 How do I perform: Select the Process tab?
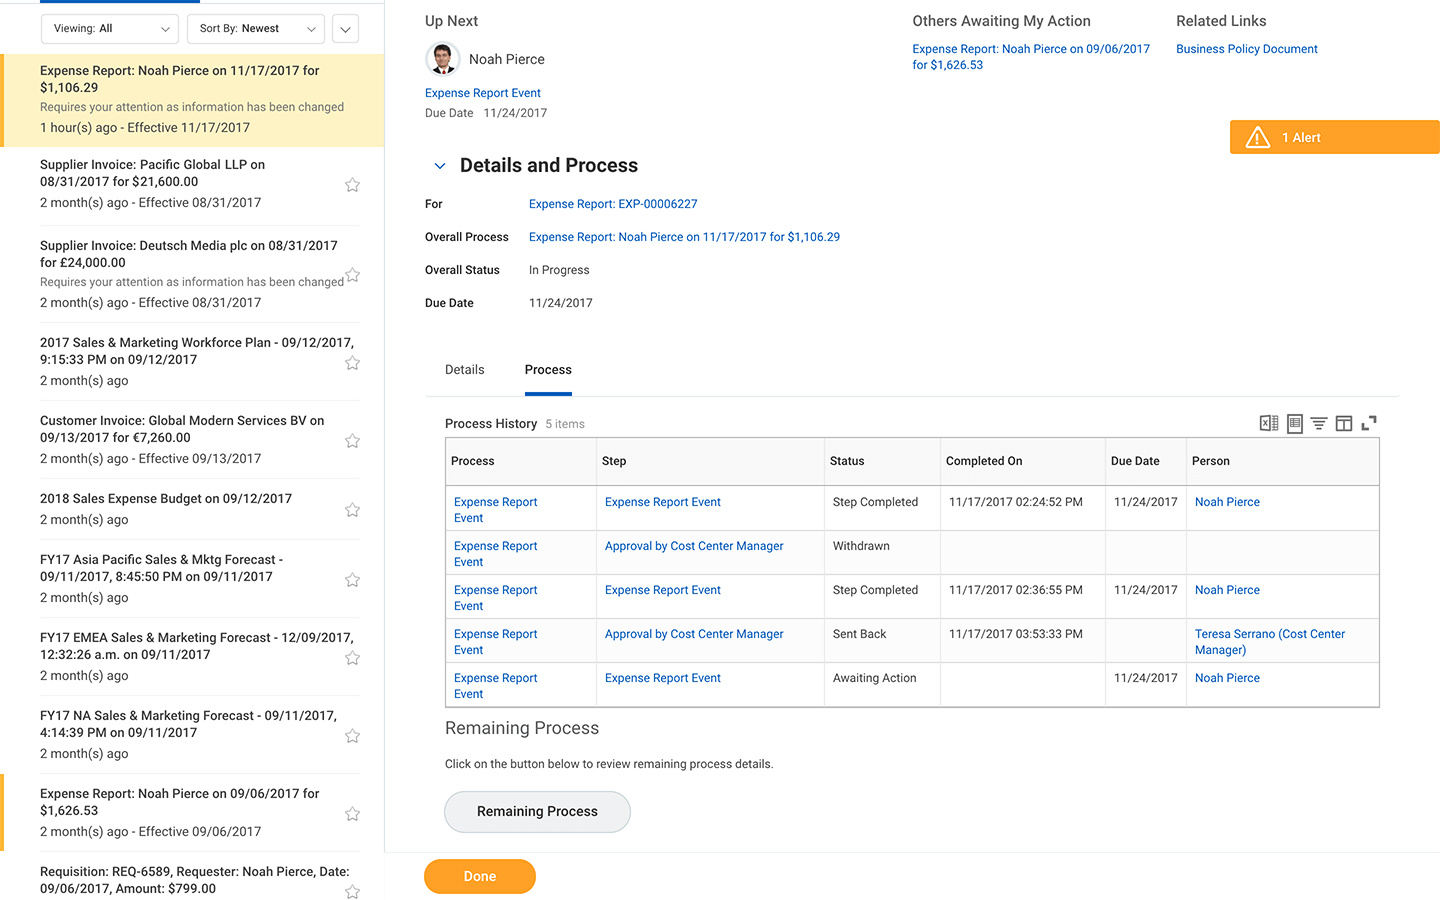click(548, 370)
